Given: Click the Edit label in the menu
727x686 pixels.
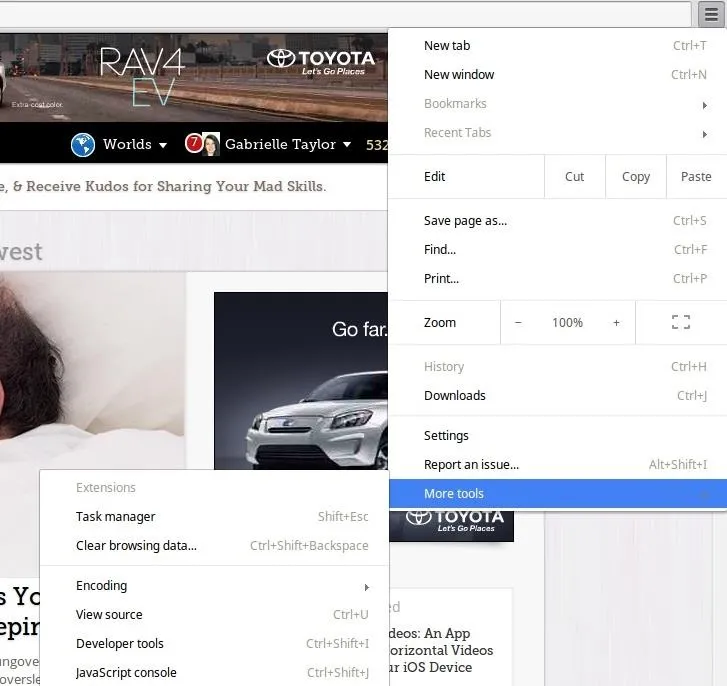Looking at the screenshot, I should 434,177.
